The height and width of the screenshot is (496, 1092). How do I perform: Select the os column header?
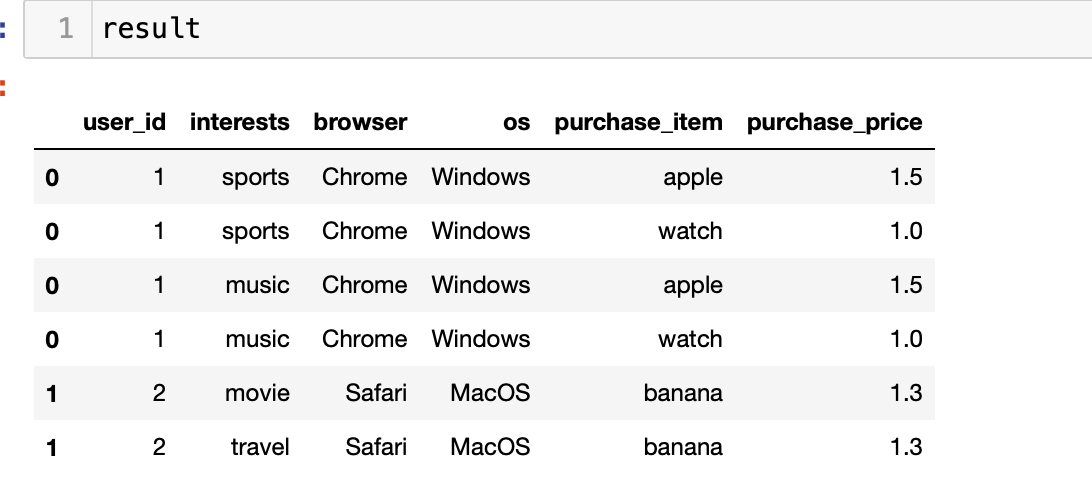coord(517,123)
